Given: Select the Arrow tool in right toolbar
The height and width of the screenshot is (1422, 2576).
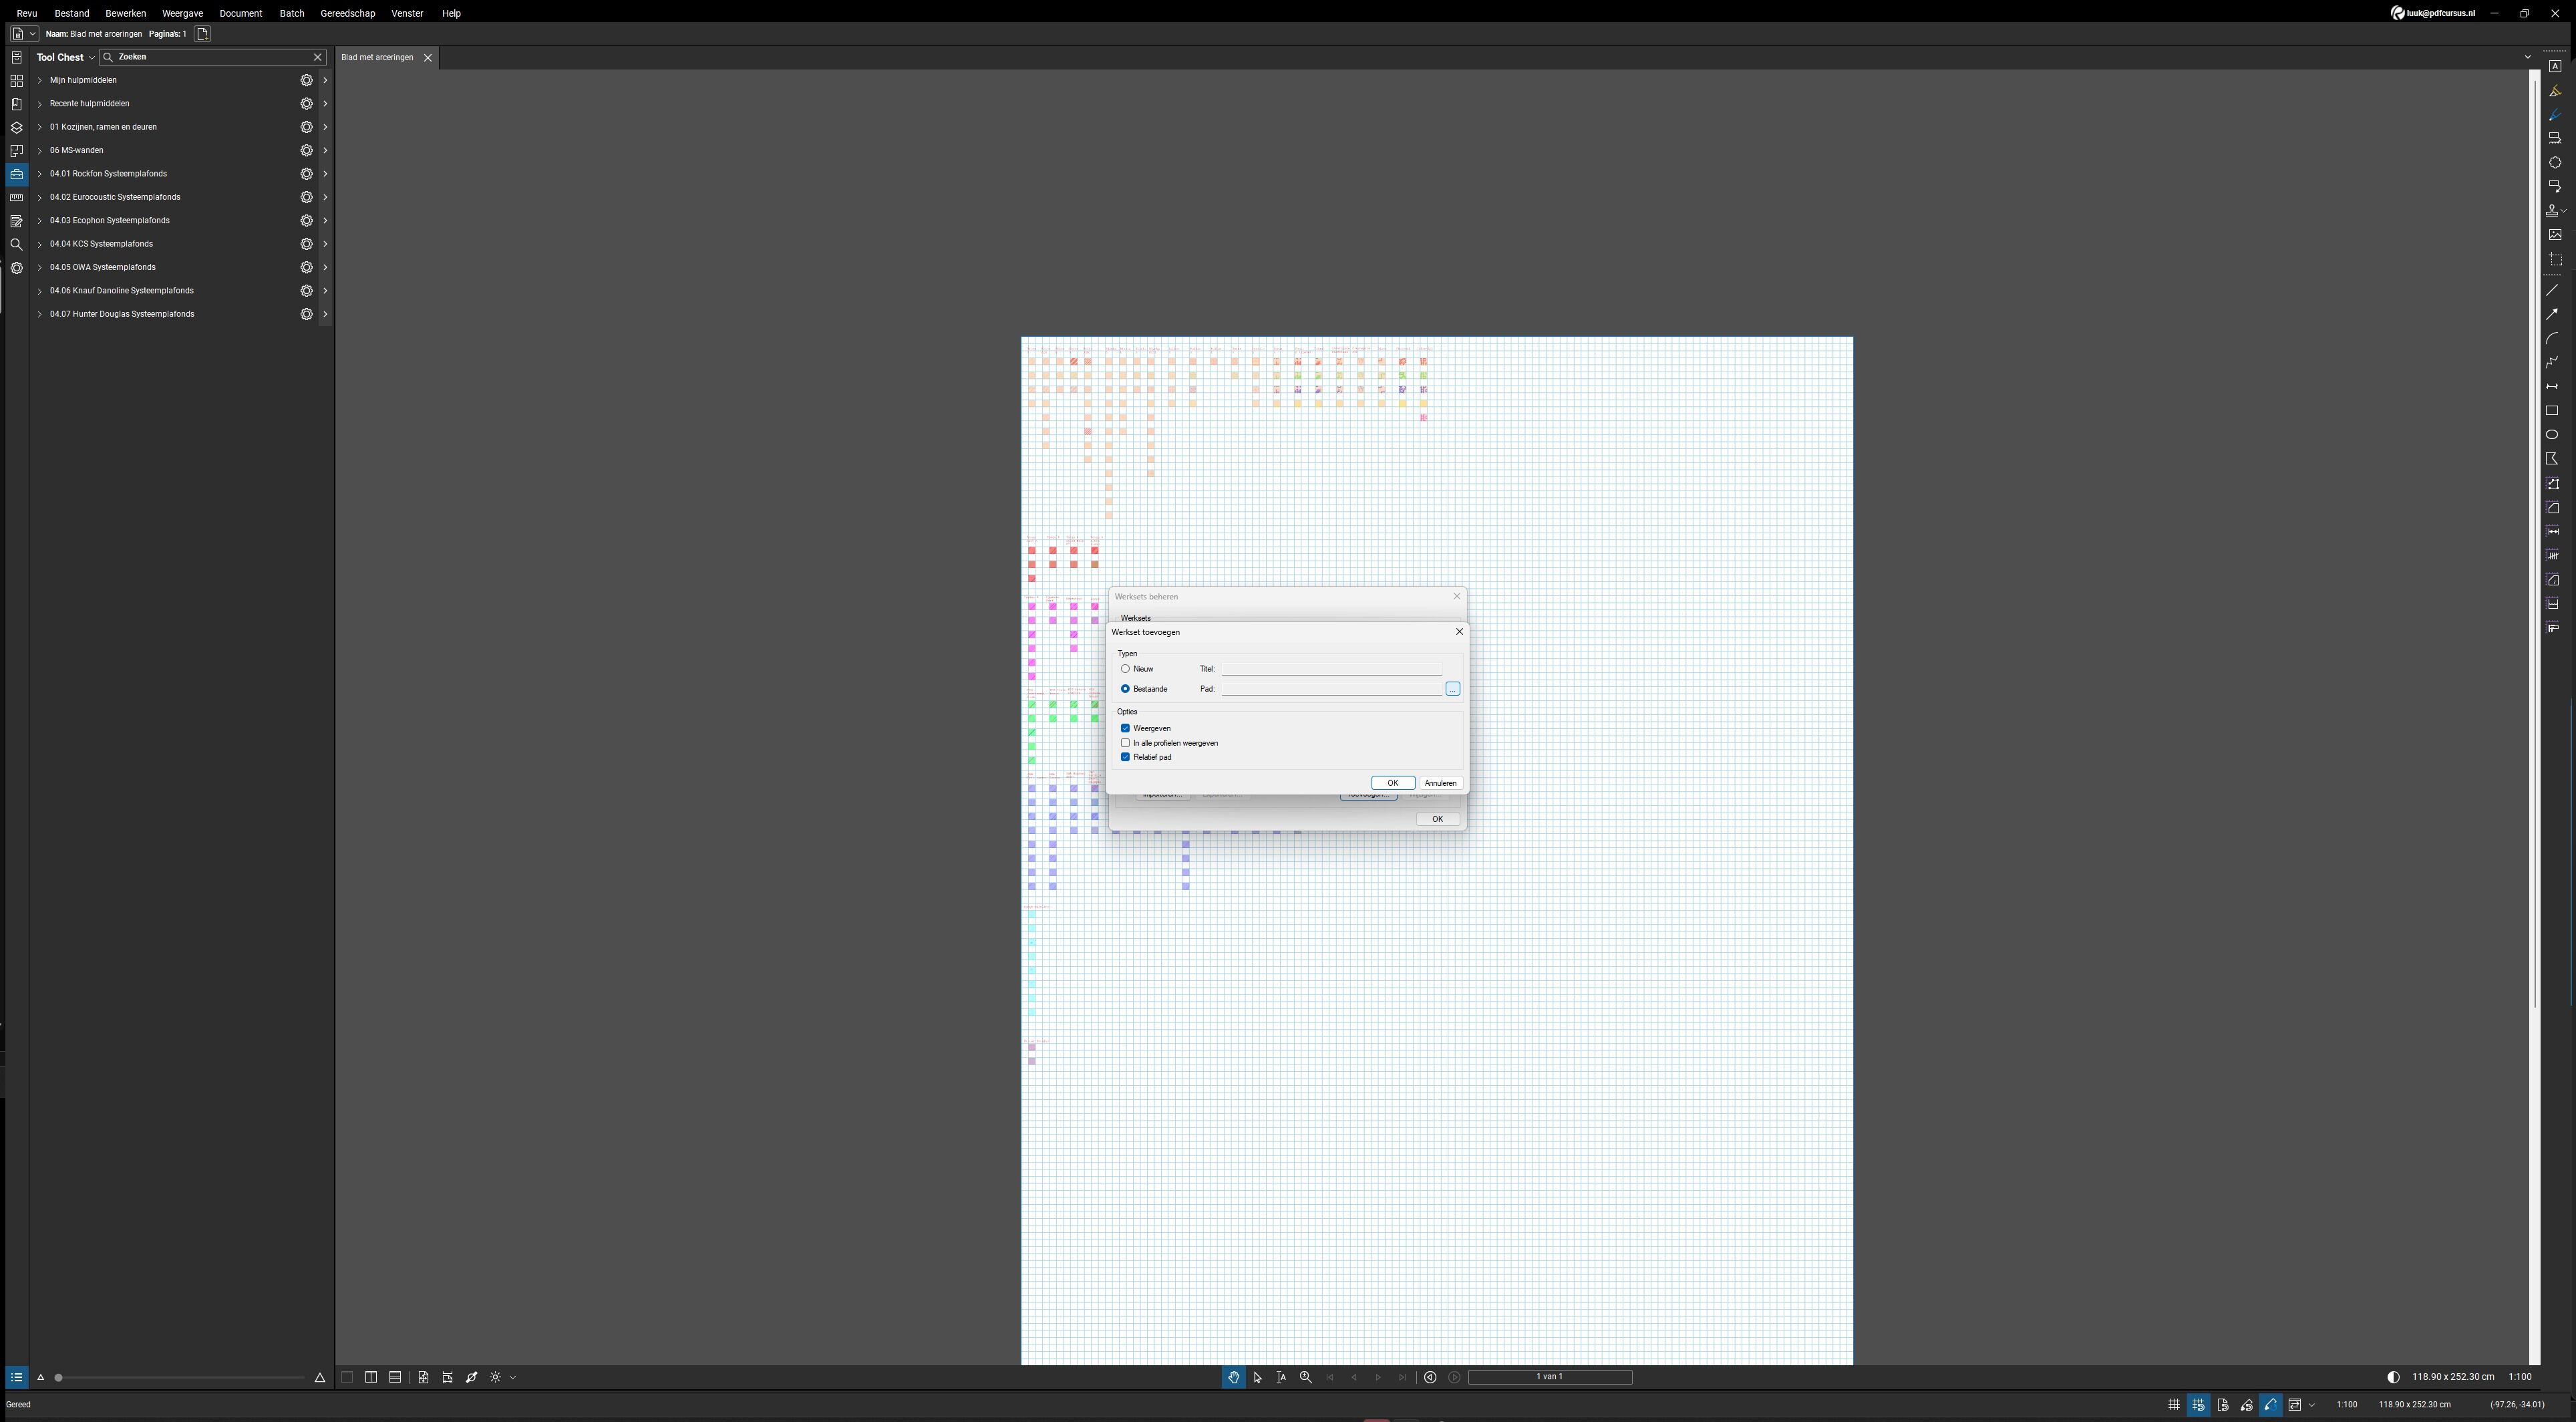Looking at the screenshot, I should click(2552, 314).
